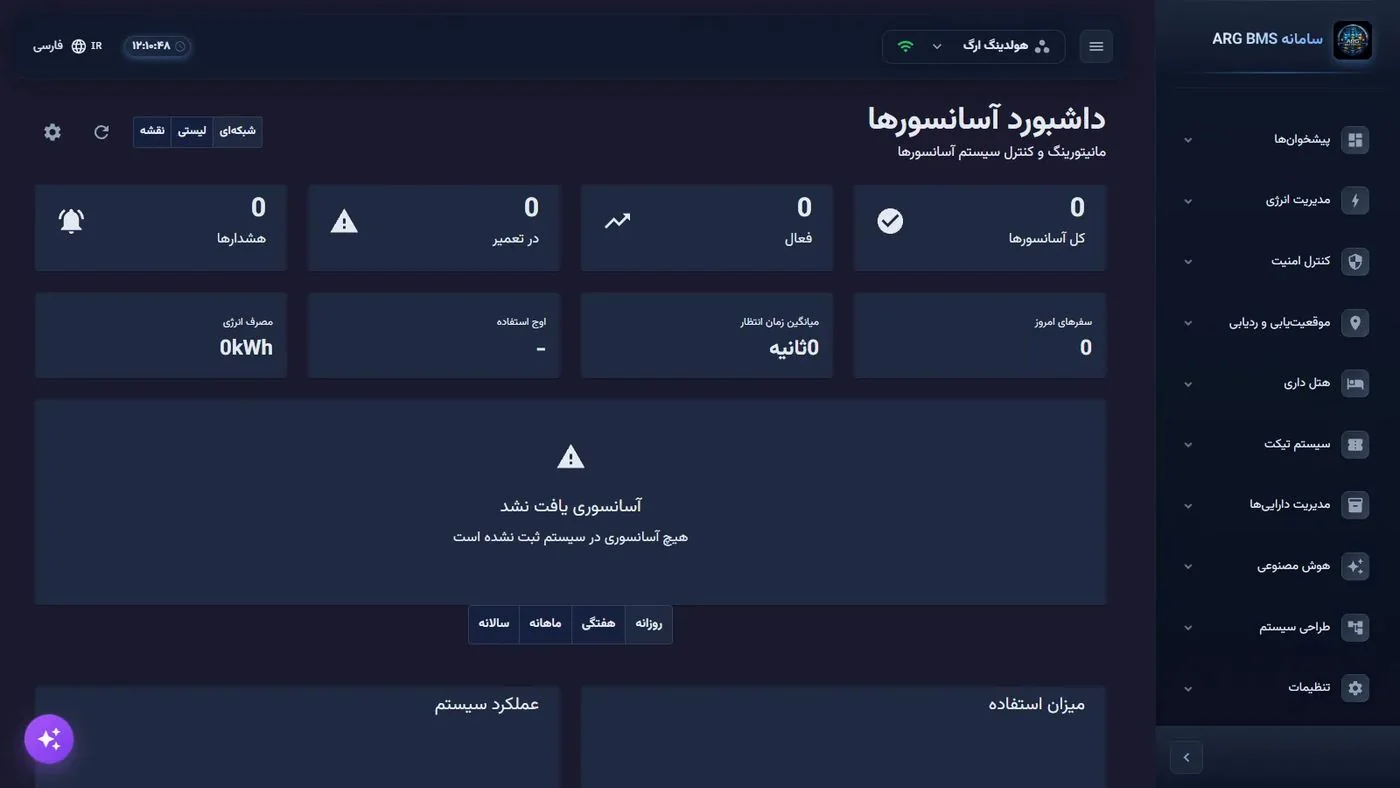The image size is (1400, 788).
Task: Click the checkmark icon on کل آسانسورها card
Action: pos(890,221)
